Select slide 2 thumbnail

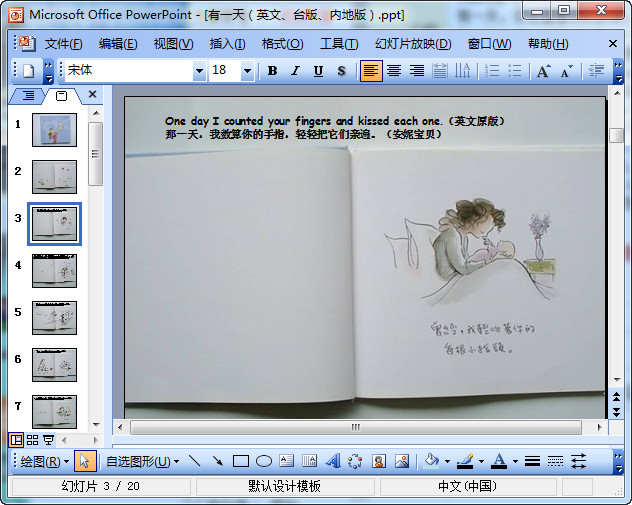coord(54,177)
